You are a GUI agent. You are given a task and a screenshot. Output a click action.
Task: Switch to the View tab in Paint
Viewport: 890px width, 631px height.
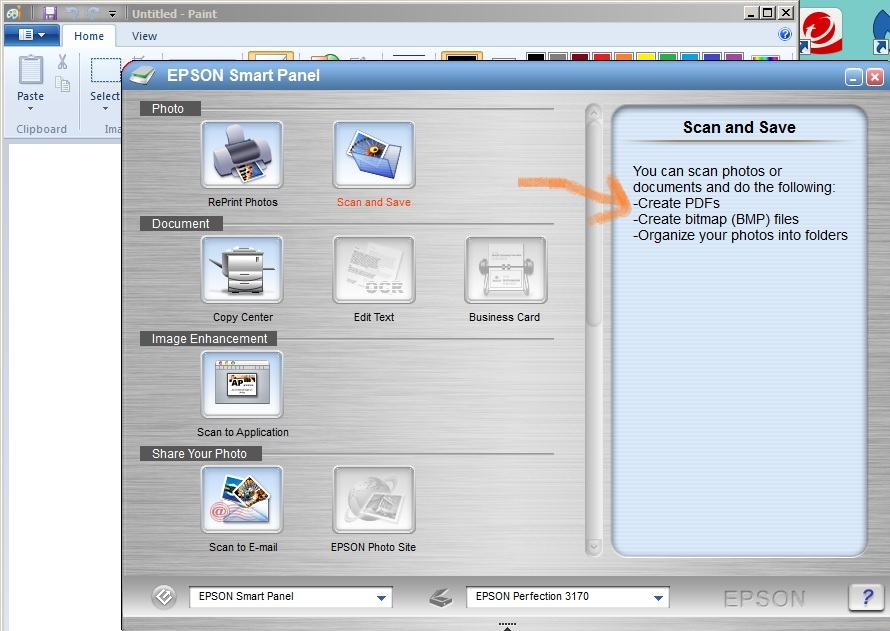tap(144, 36)
